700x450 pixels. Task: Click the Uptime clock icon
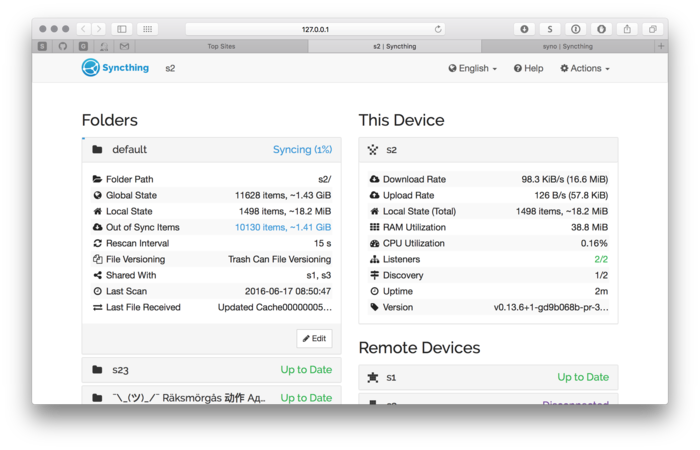(375, 291)
